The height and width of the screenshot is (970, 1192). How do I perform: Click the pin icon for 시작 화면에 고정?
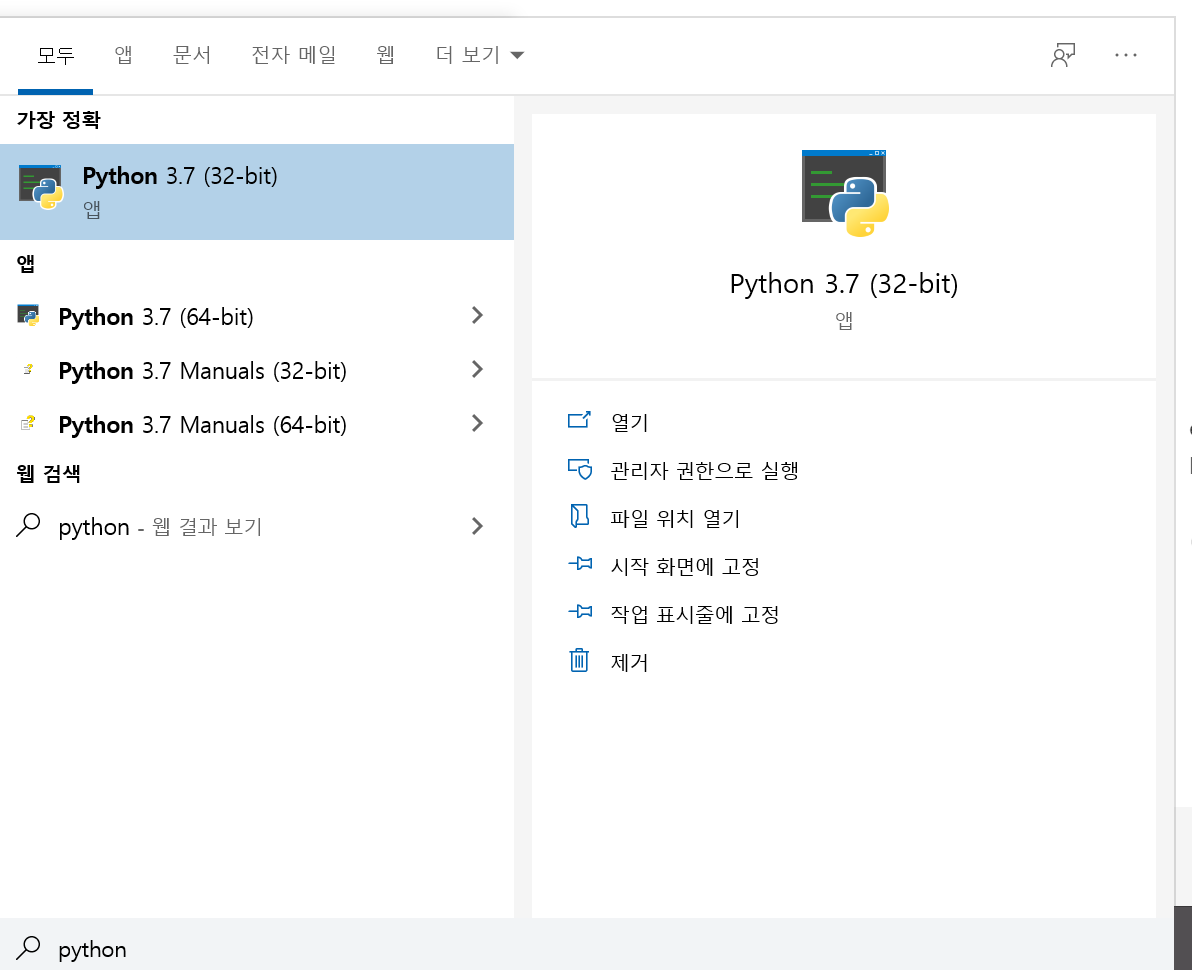pos(580,564)
